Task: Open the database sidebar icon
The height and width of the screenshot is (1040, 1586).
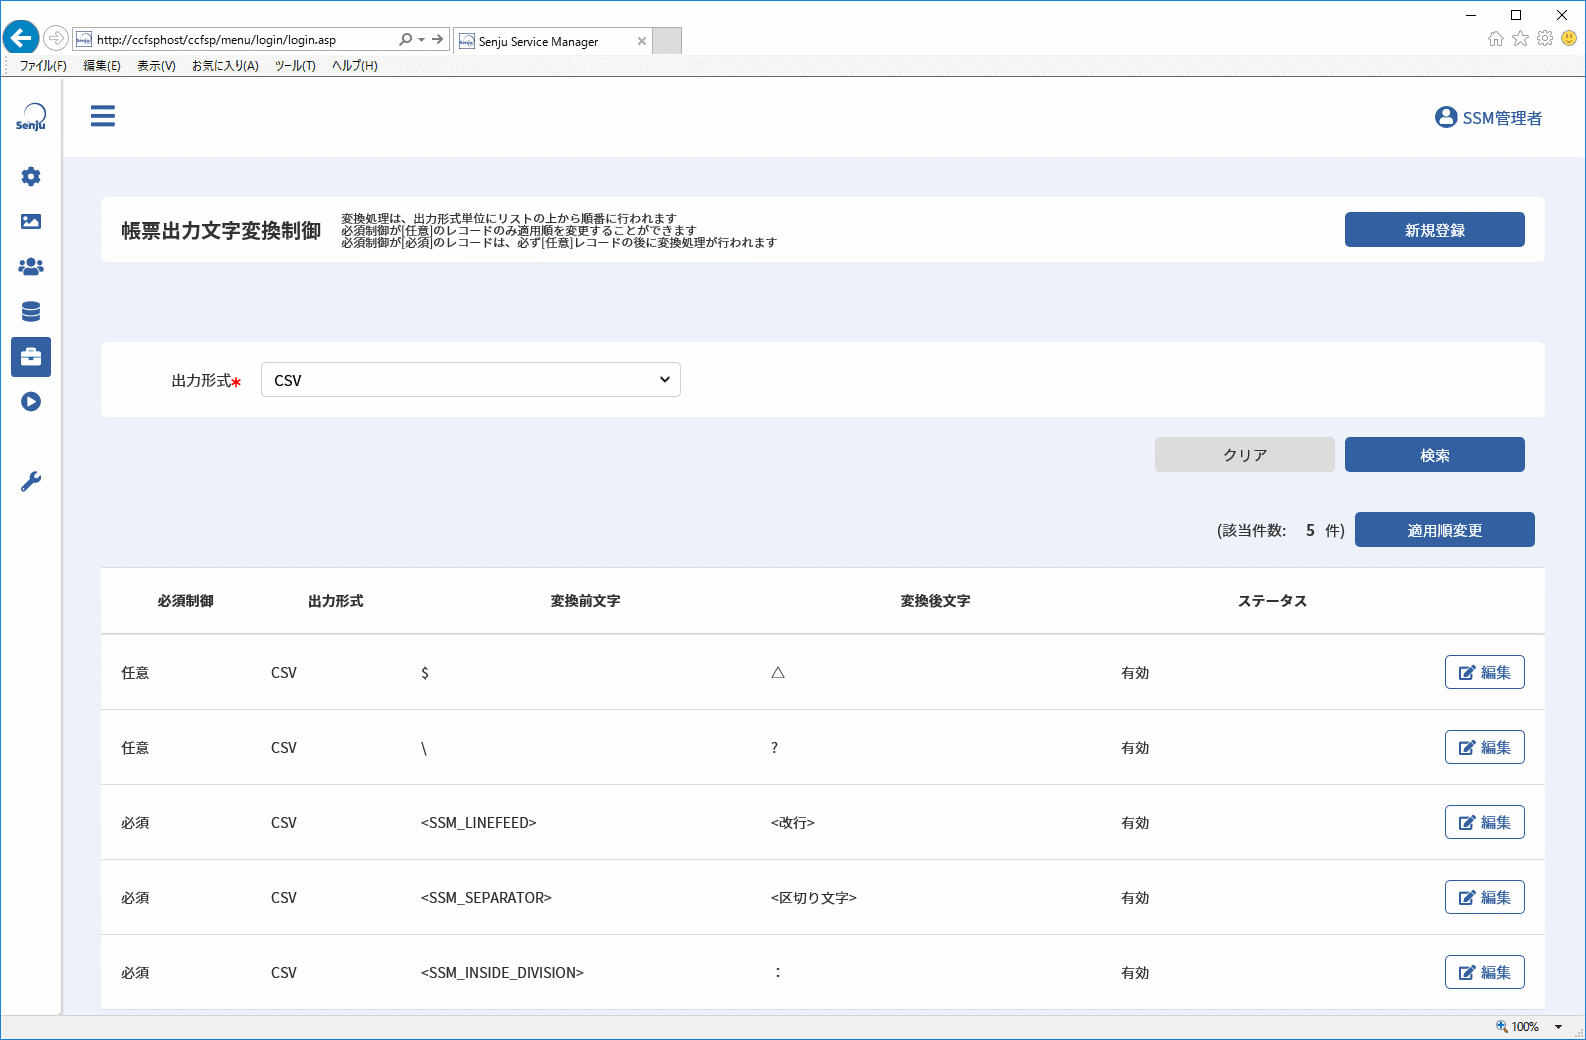Action: (31, 312)
